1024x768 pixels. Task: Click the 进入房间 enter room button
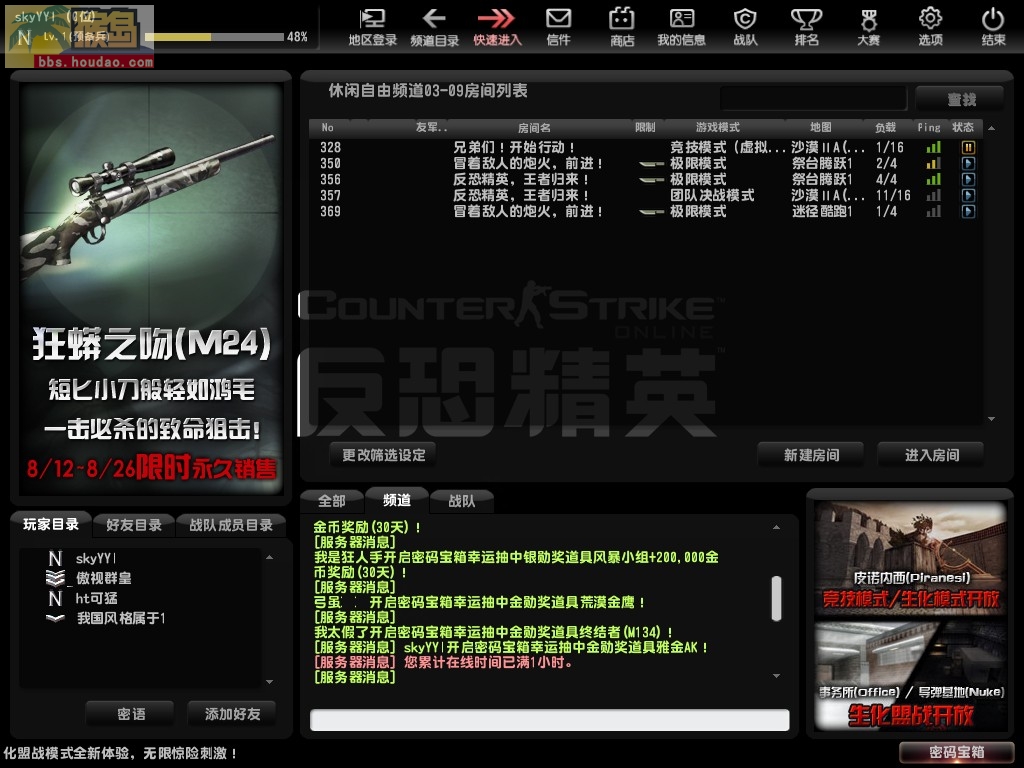pos(931,455)
